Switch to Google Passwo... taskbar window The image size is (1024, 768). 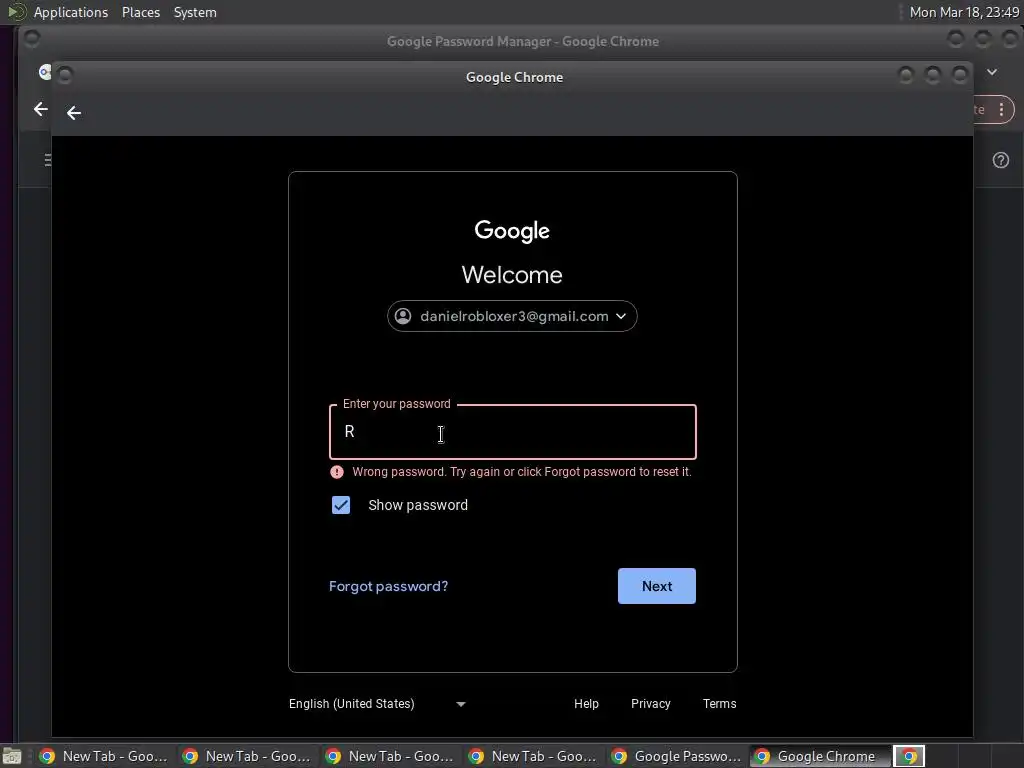676,756
